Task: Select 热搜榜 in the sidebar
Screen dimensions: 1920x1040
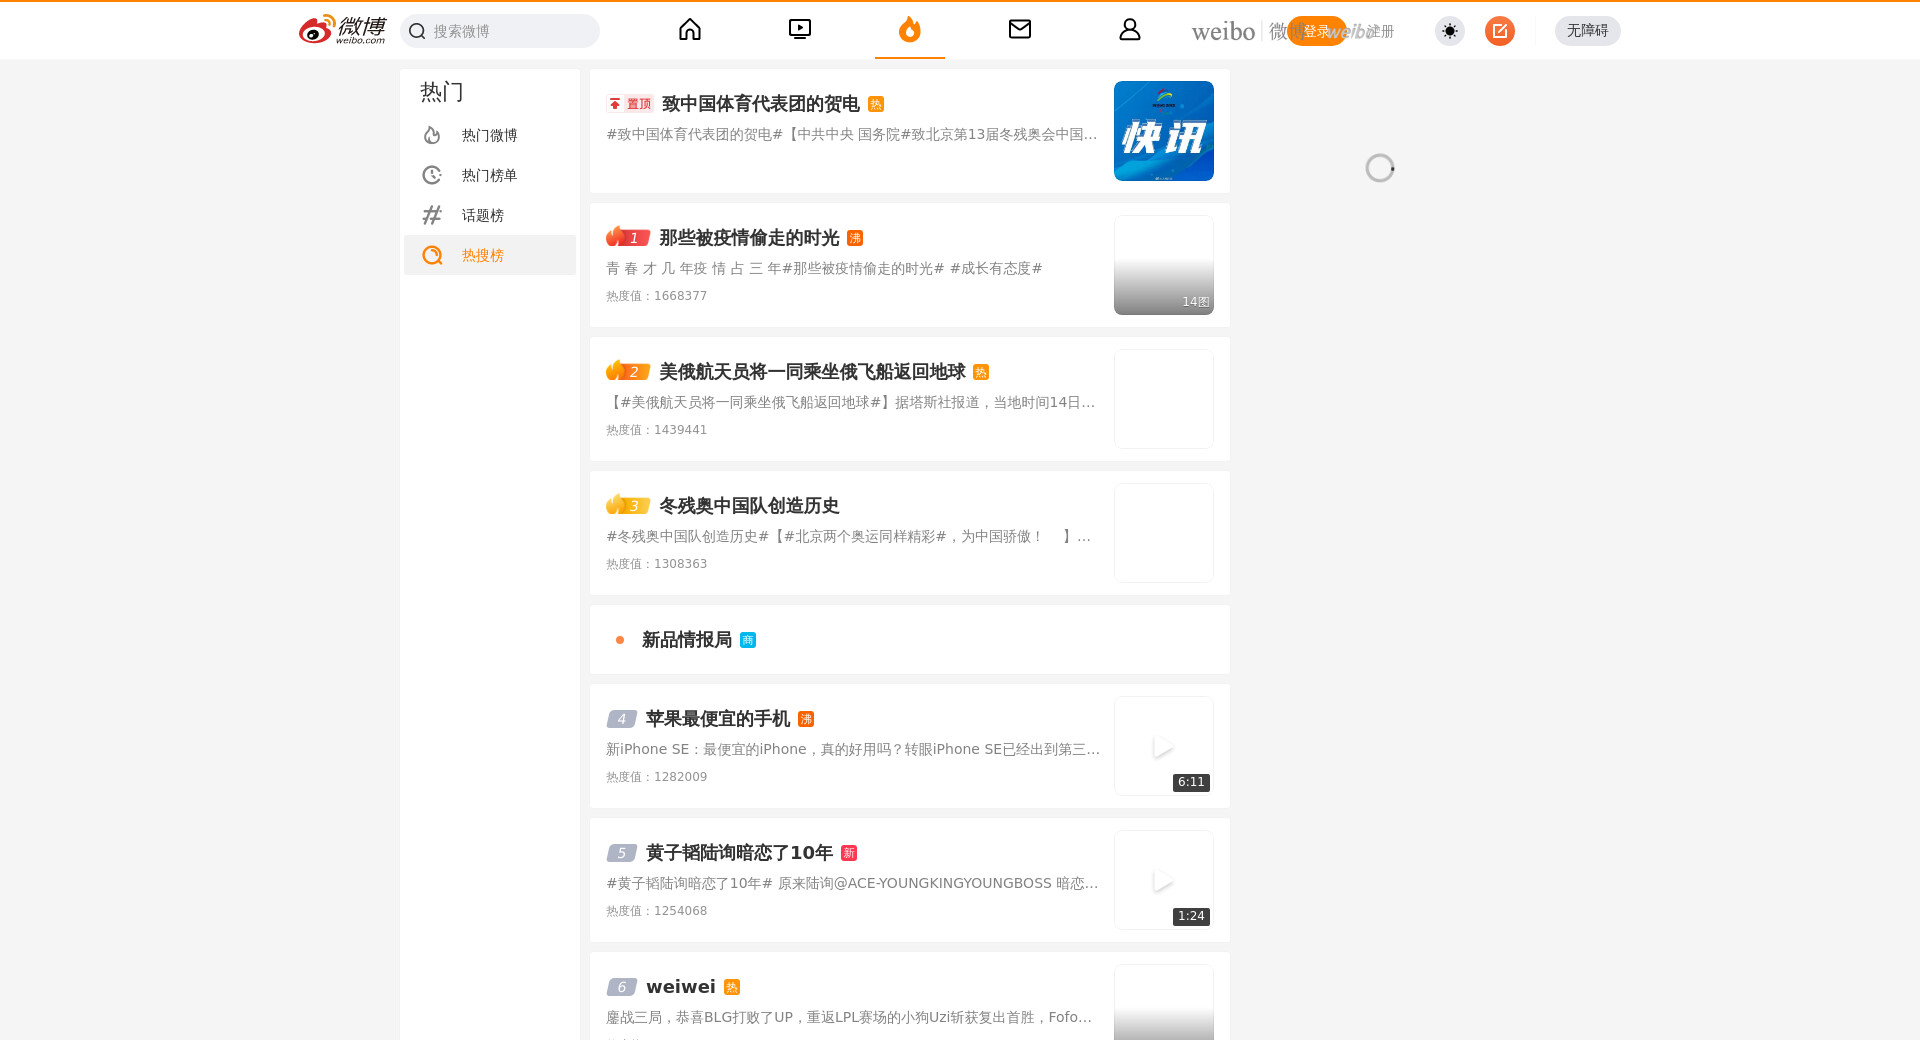Action: (482, 255)
